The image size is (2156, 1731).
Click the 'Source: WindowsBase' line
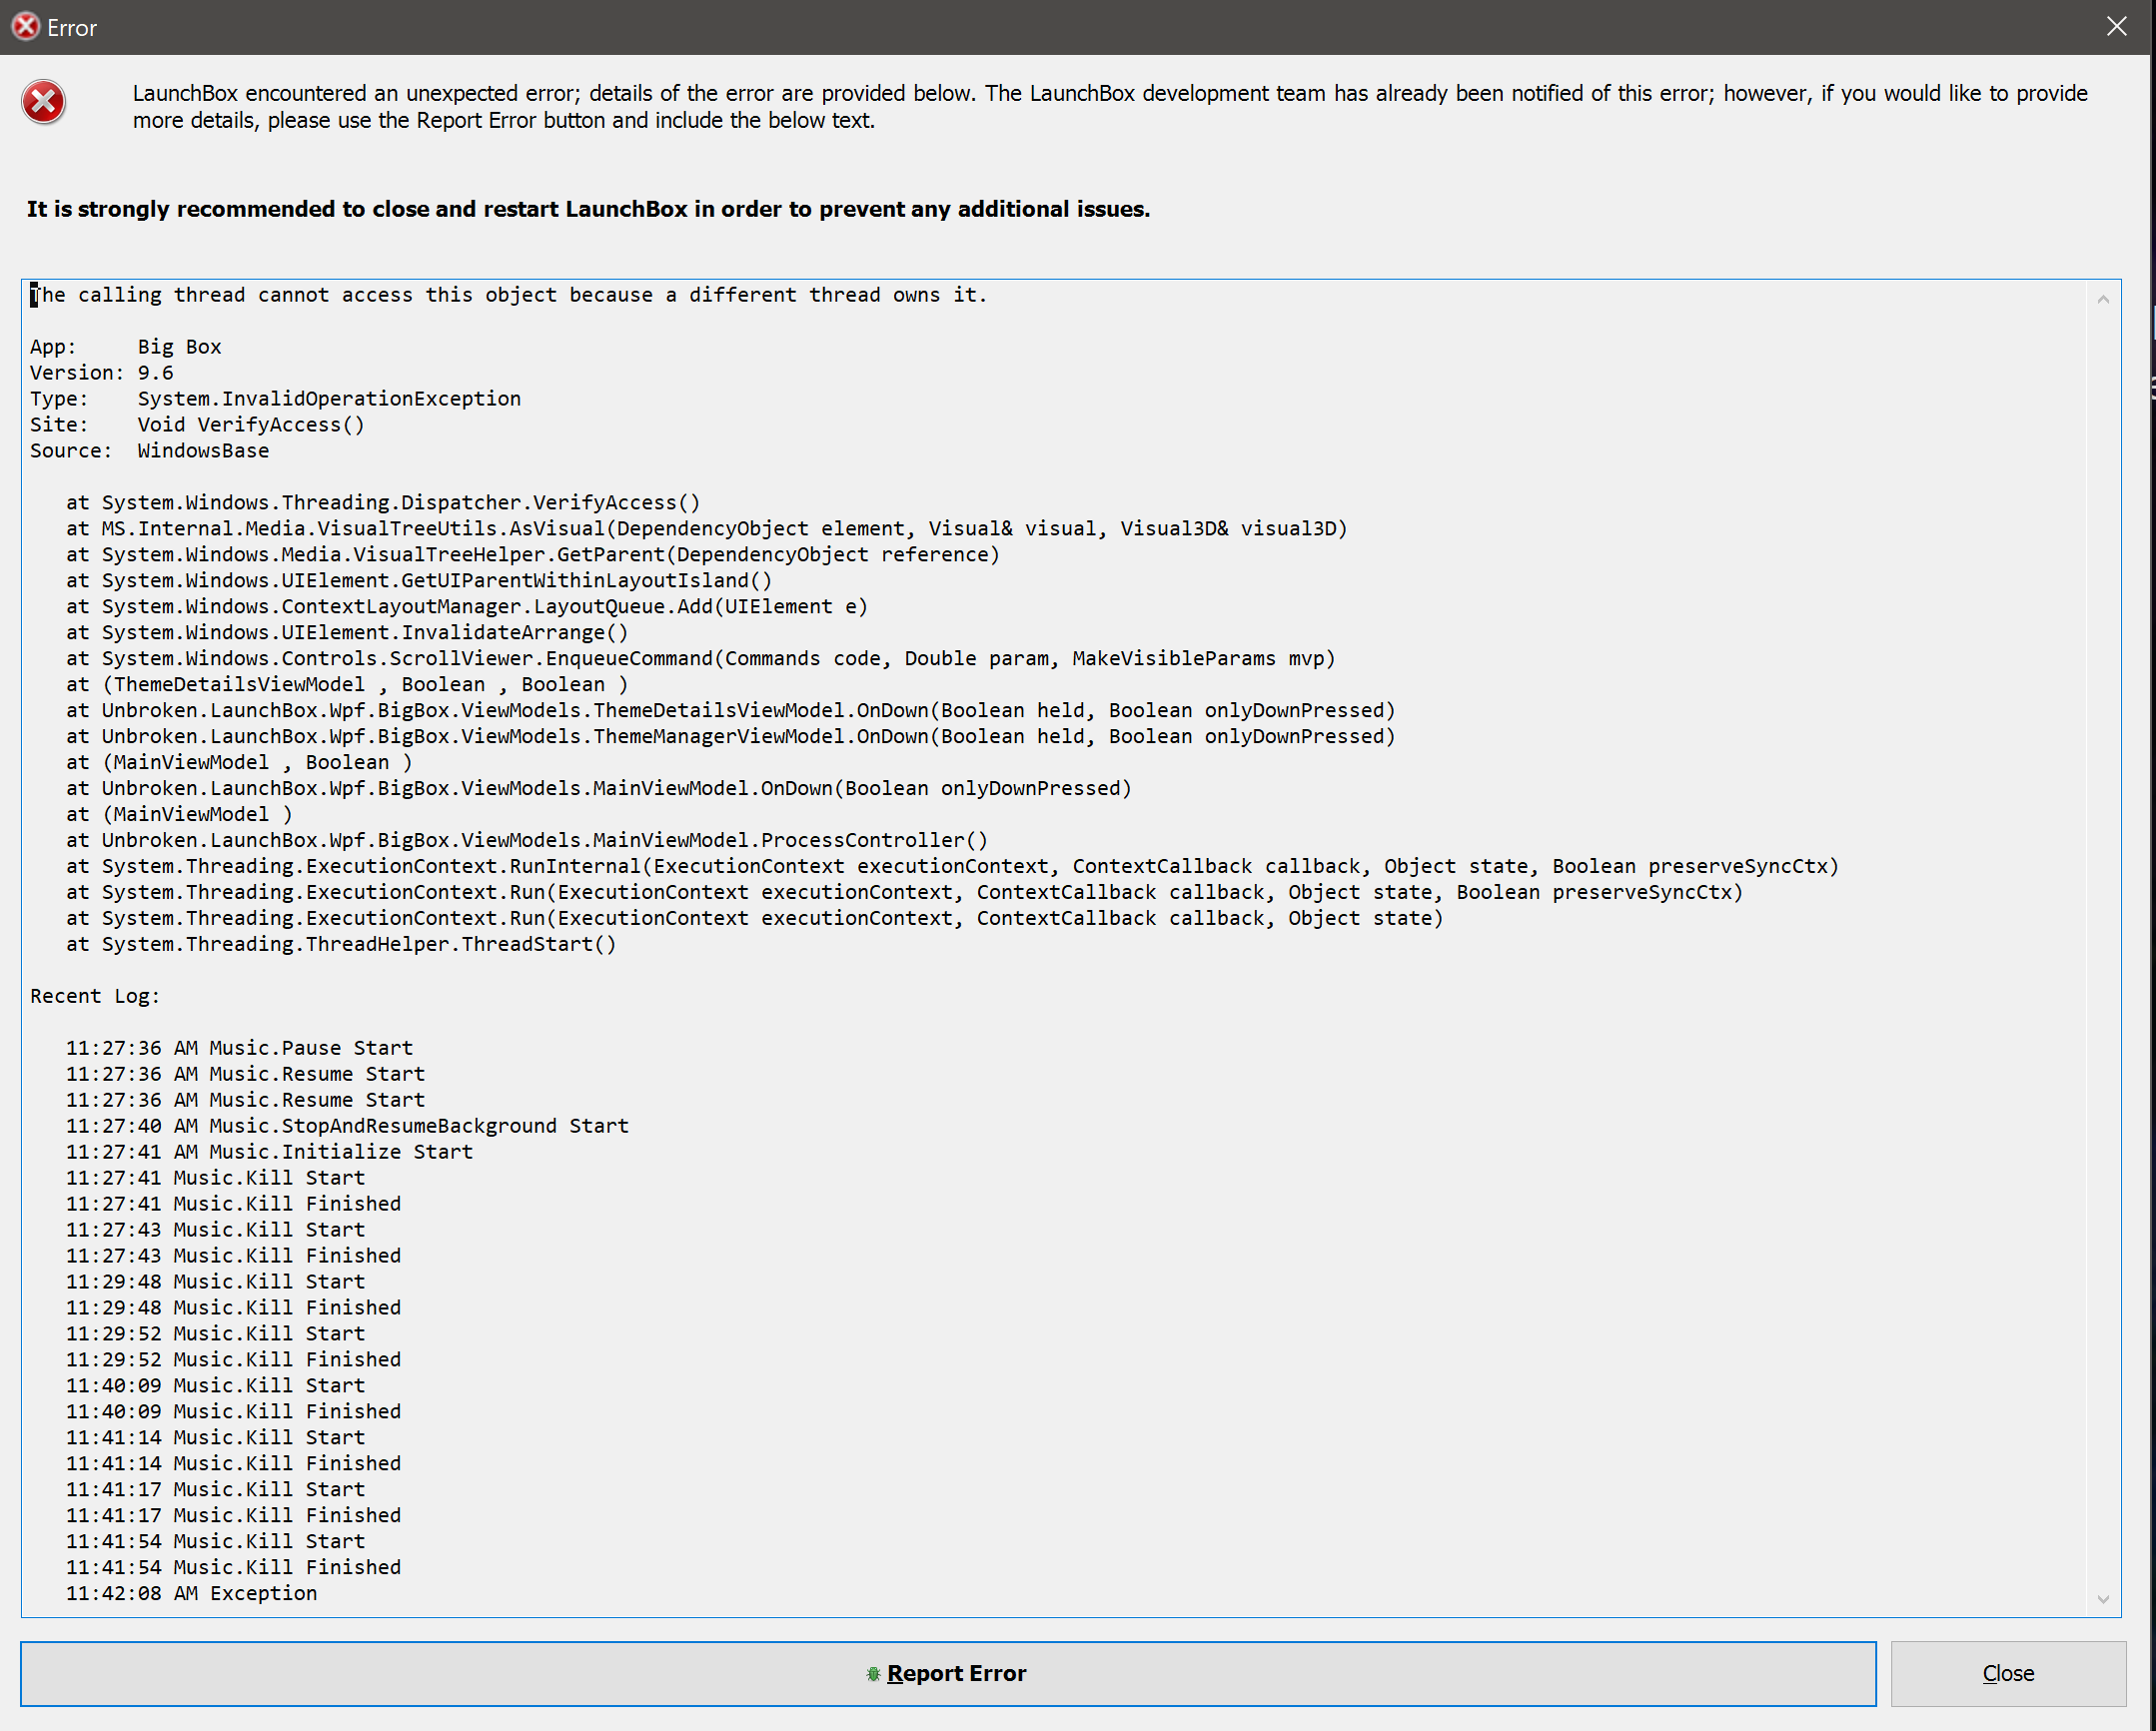[150, 451]
